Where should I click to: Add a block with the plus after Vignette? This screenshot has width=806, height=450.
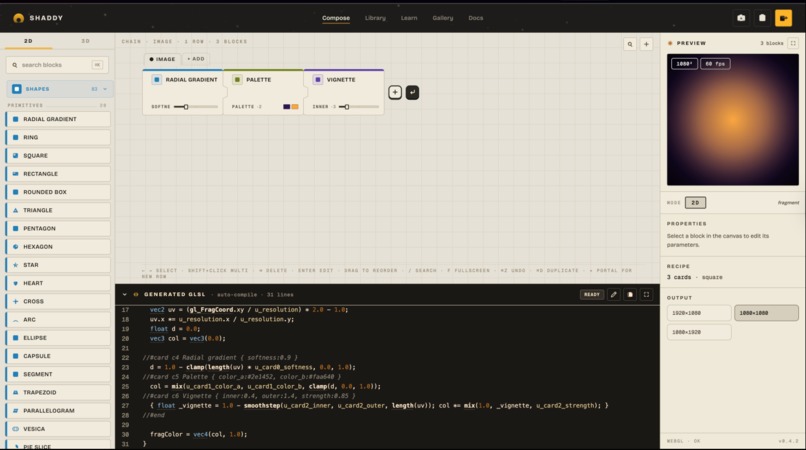click(395, 93)
